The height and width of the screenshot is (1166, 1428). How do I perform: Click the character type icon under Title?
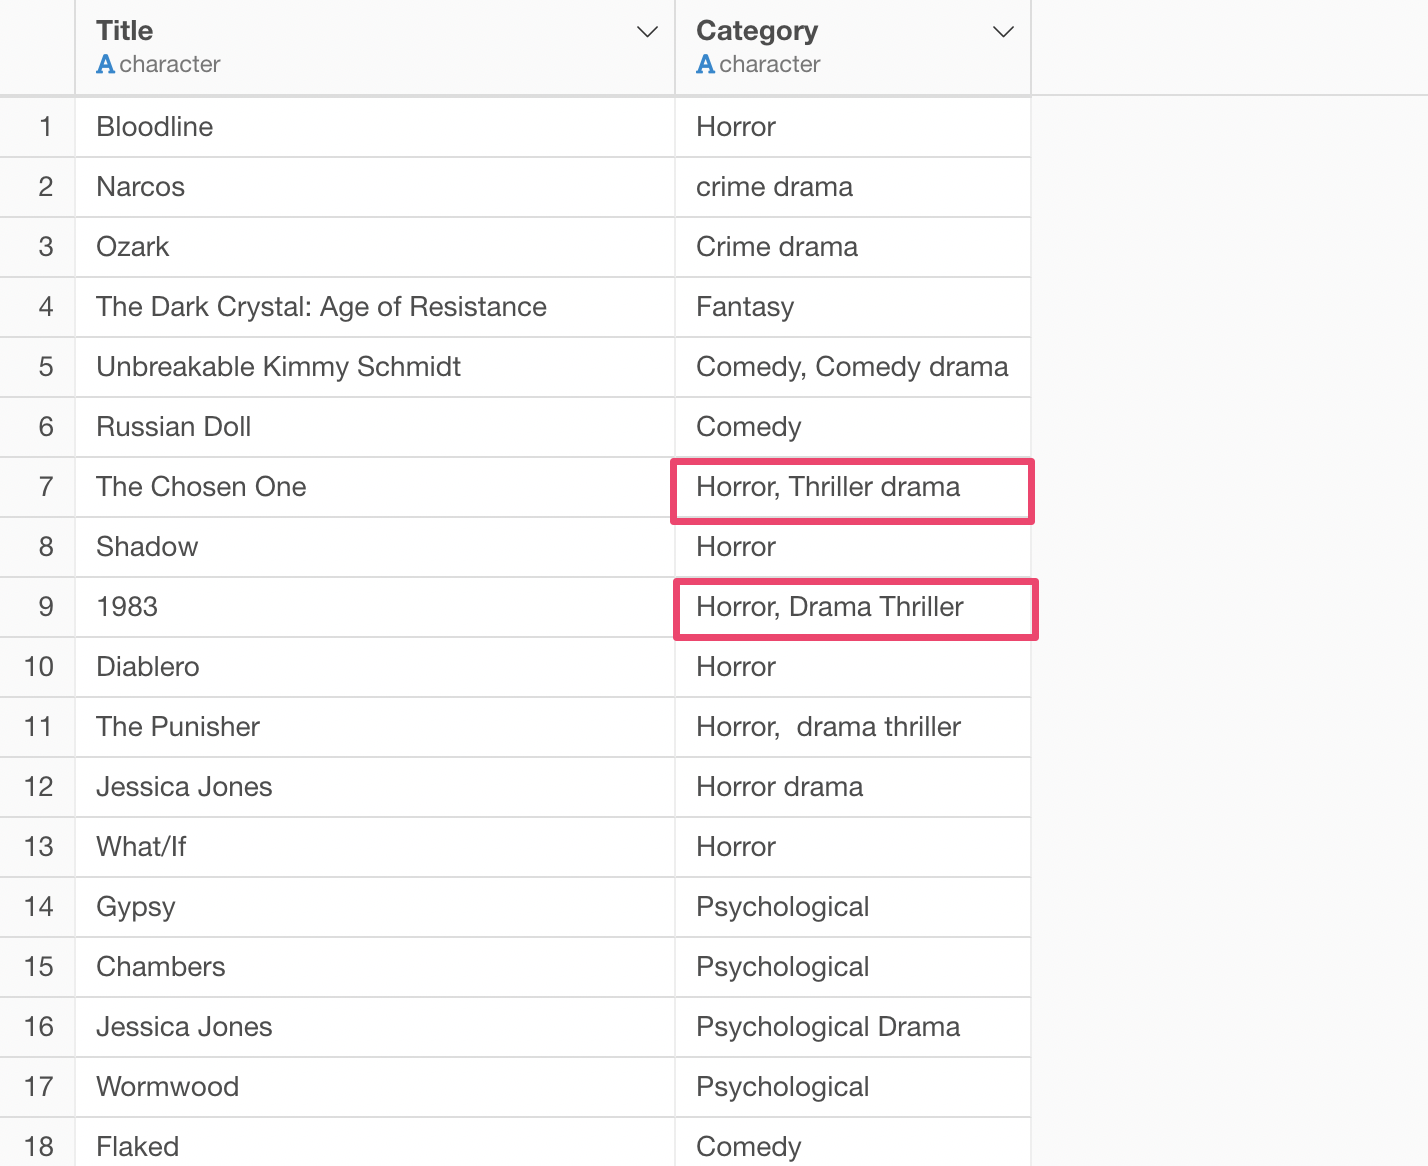pos(106,64)
